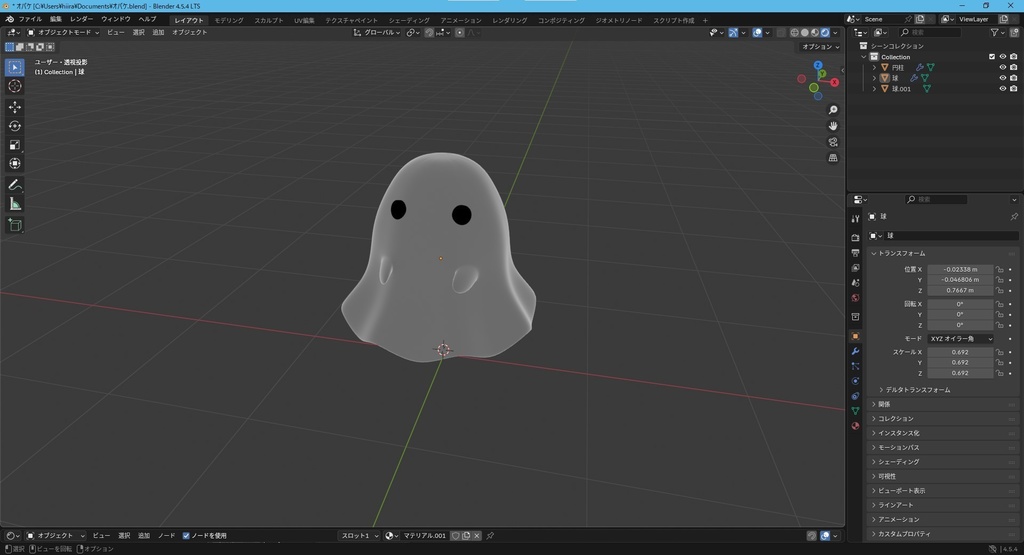1024x555 pixels.
Task: Open the Modifiers wrench properties tab
Action: click(855, 351)
